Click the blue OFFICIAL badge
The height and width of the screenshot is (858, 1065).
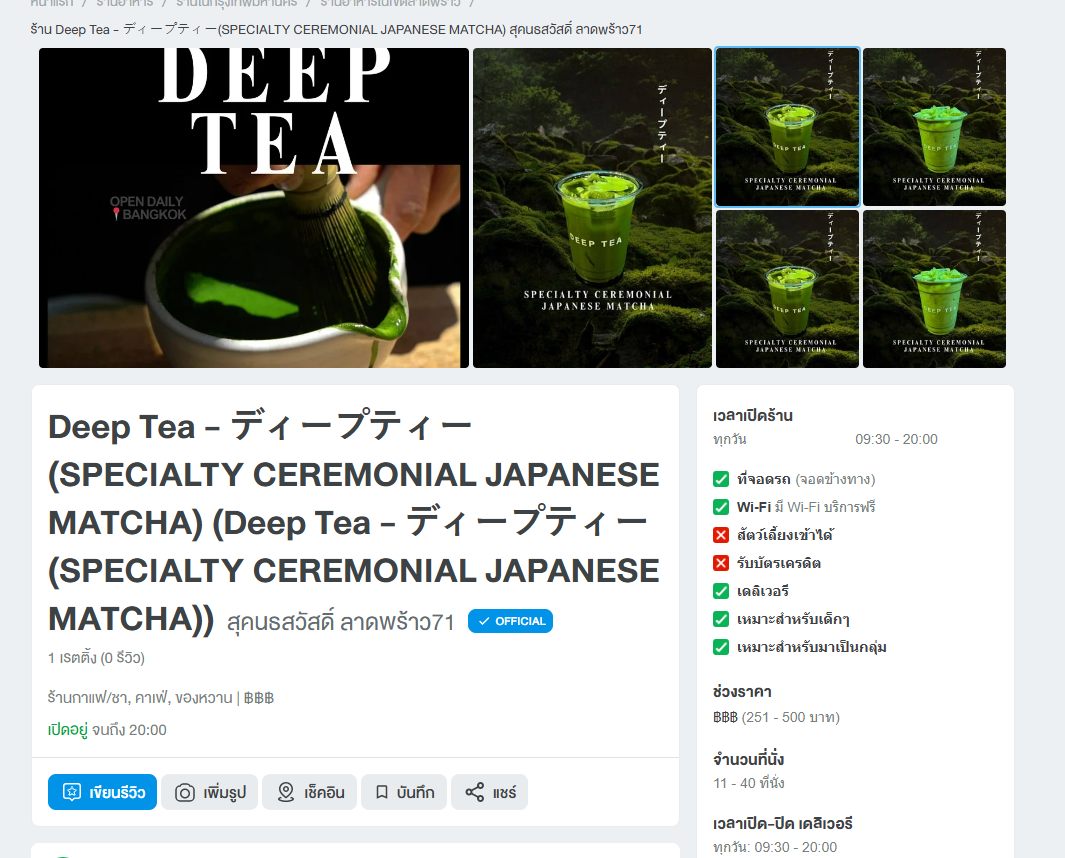click(x=510, y=621)
